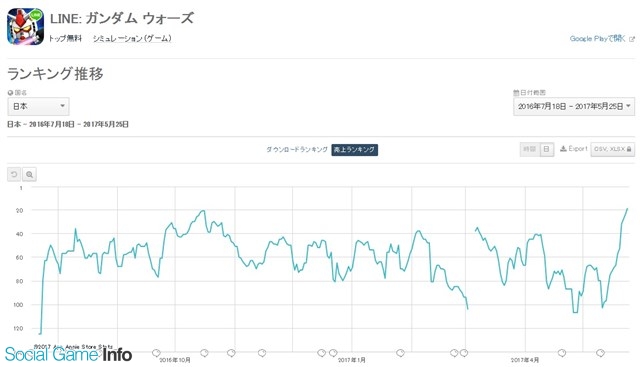
Task: Click the globe icon next to 国名
Action: 10,93
